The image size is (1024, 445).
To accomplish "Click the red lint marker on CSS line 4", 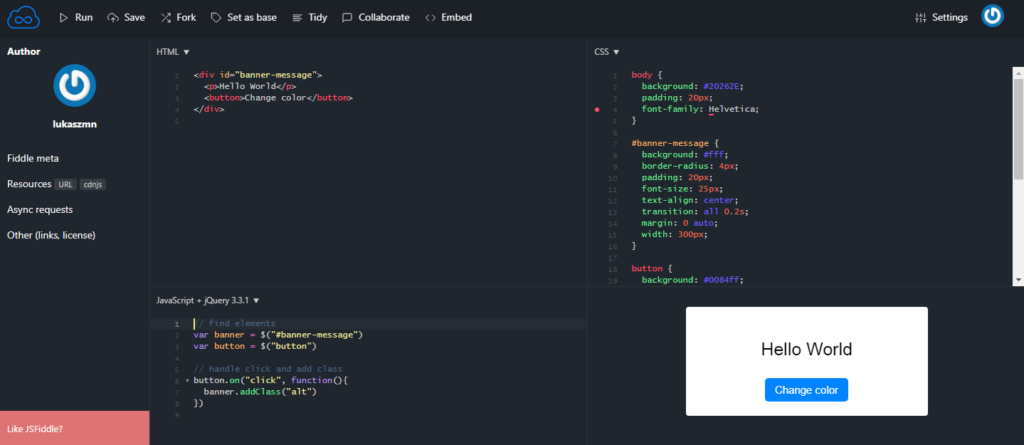I will [x=597, y=110].
